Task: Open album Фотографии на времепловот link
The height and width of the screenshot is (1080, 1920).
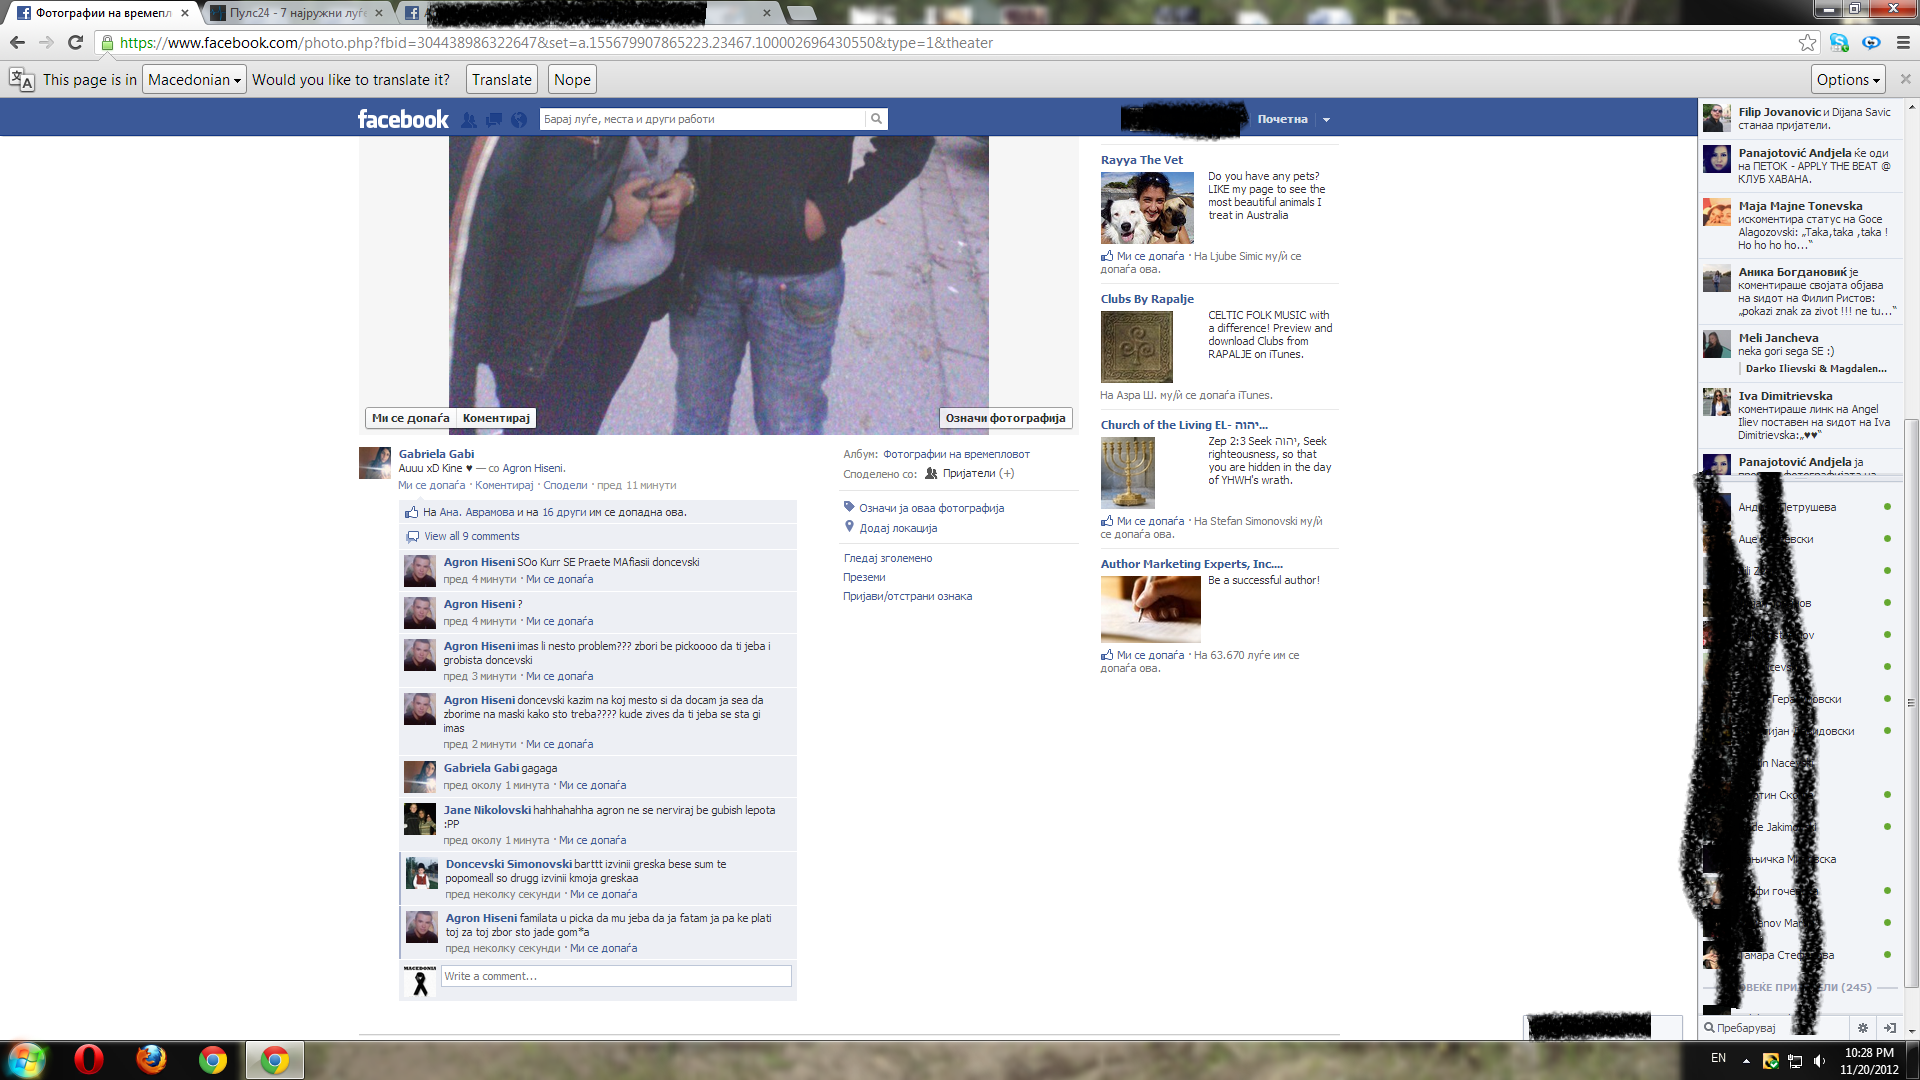Action: (x=956, y=454)
